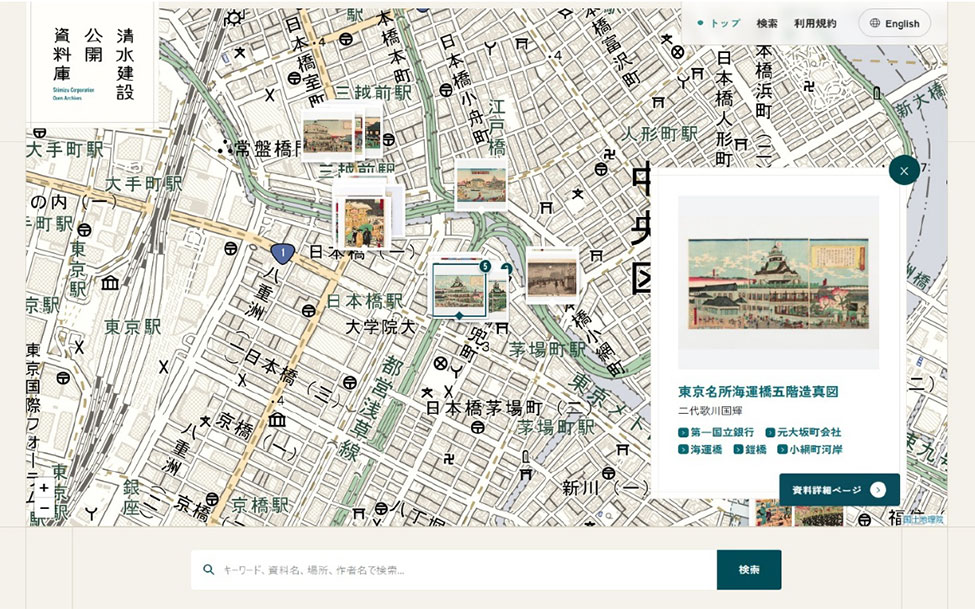Click the globe icon beside English
This screenshot has height=609, width=975.
click(874, 23)
